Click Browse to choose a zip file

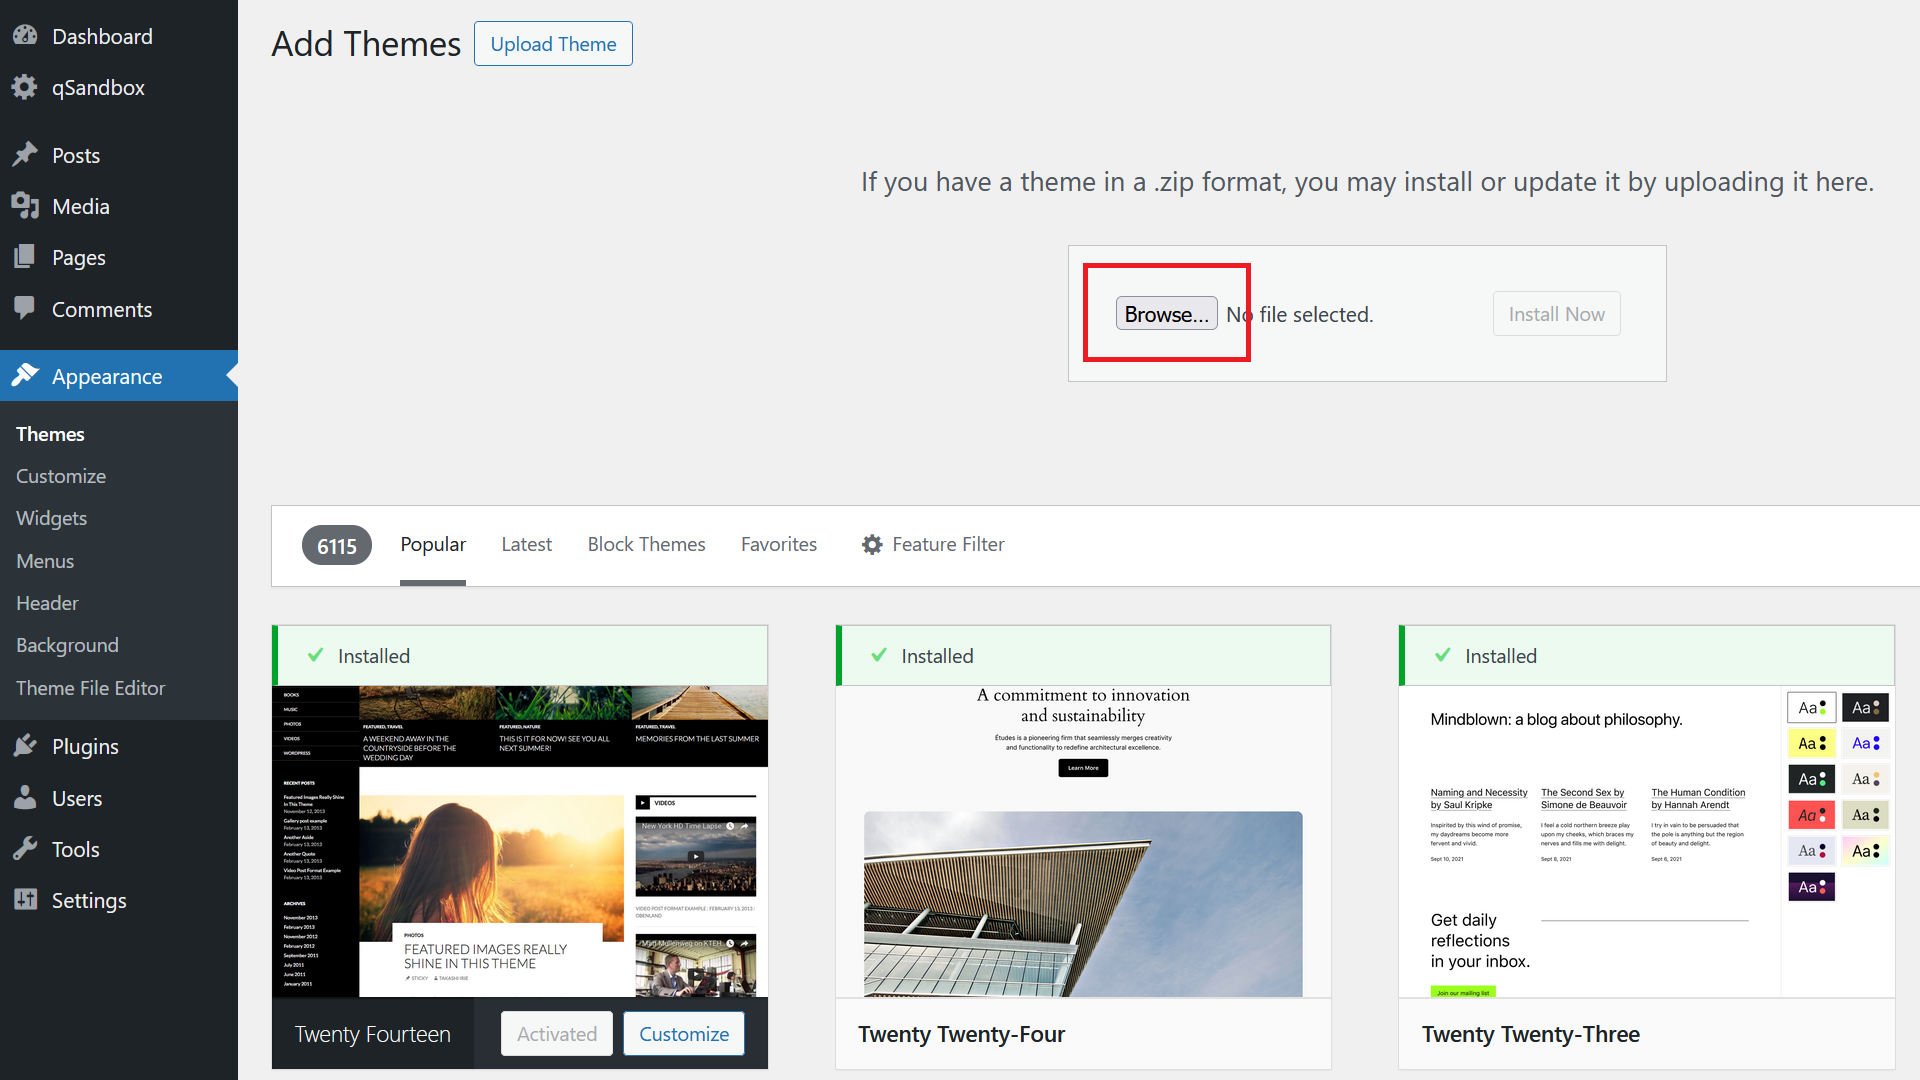[1166, 314]
